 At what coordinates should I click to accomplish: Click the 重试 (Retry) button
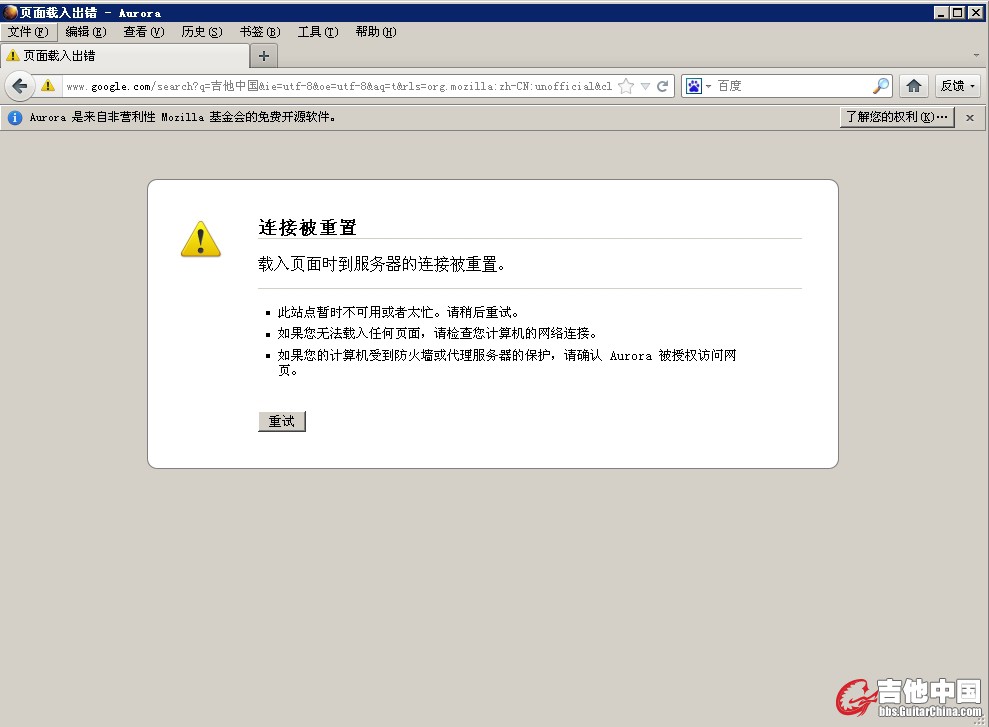click(281, 421)
